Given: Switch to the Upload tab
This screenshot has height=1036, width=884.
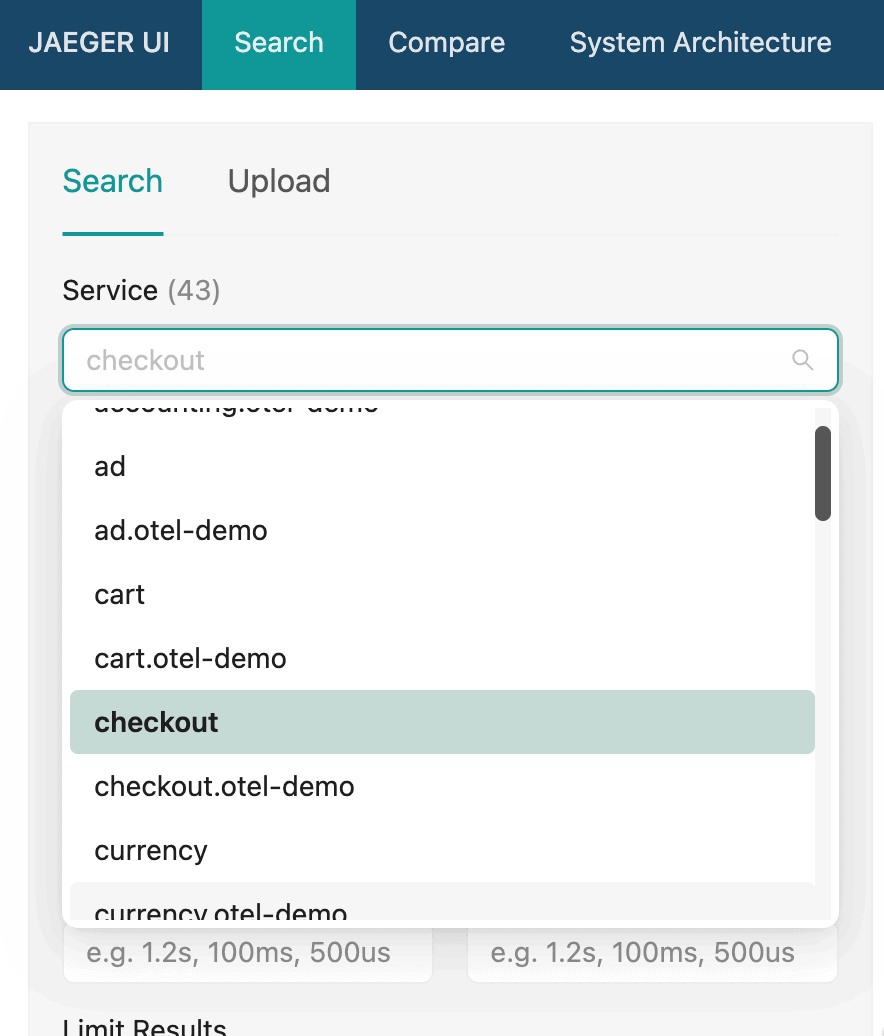Looking at the screenshot, I should pyautogui.click(x=279, y=181).
